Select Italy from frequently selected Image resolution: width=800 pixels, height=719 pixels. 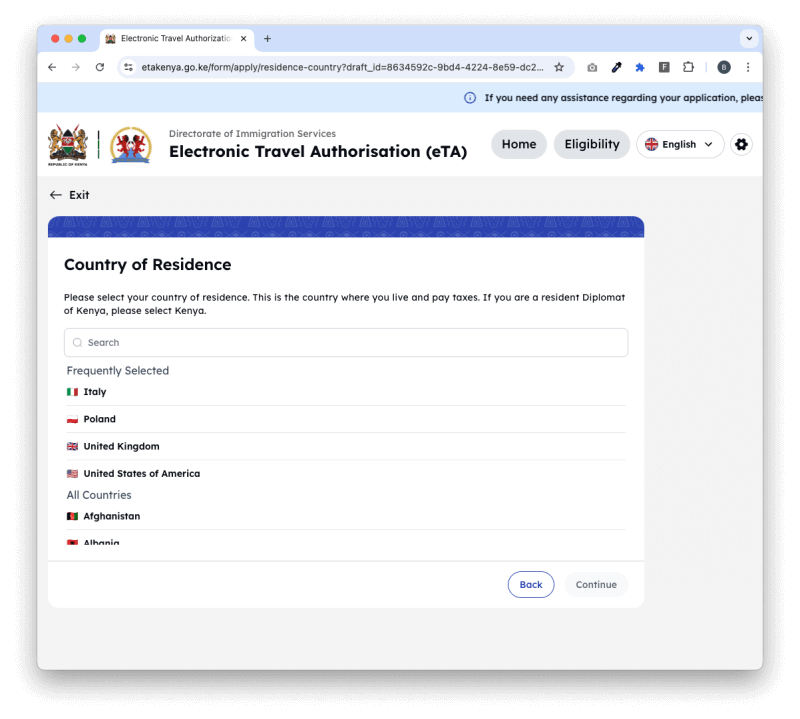tap(346, 392)
